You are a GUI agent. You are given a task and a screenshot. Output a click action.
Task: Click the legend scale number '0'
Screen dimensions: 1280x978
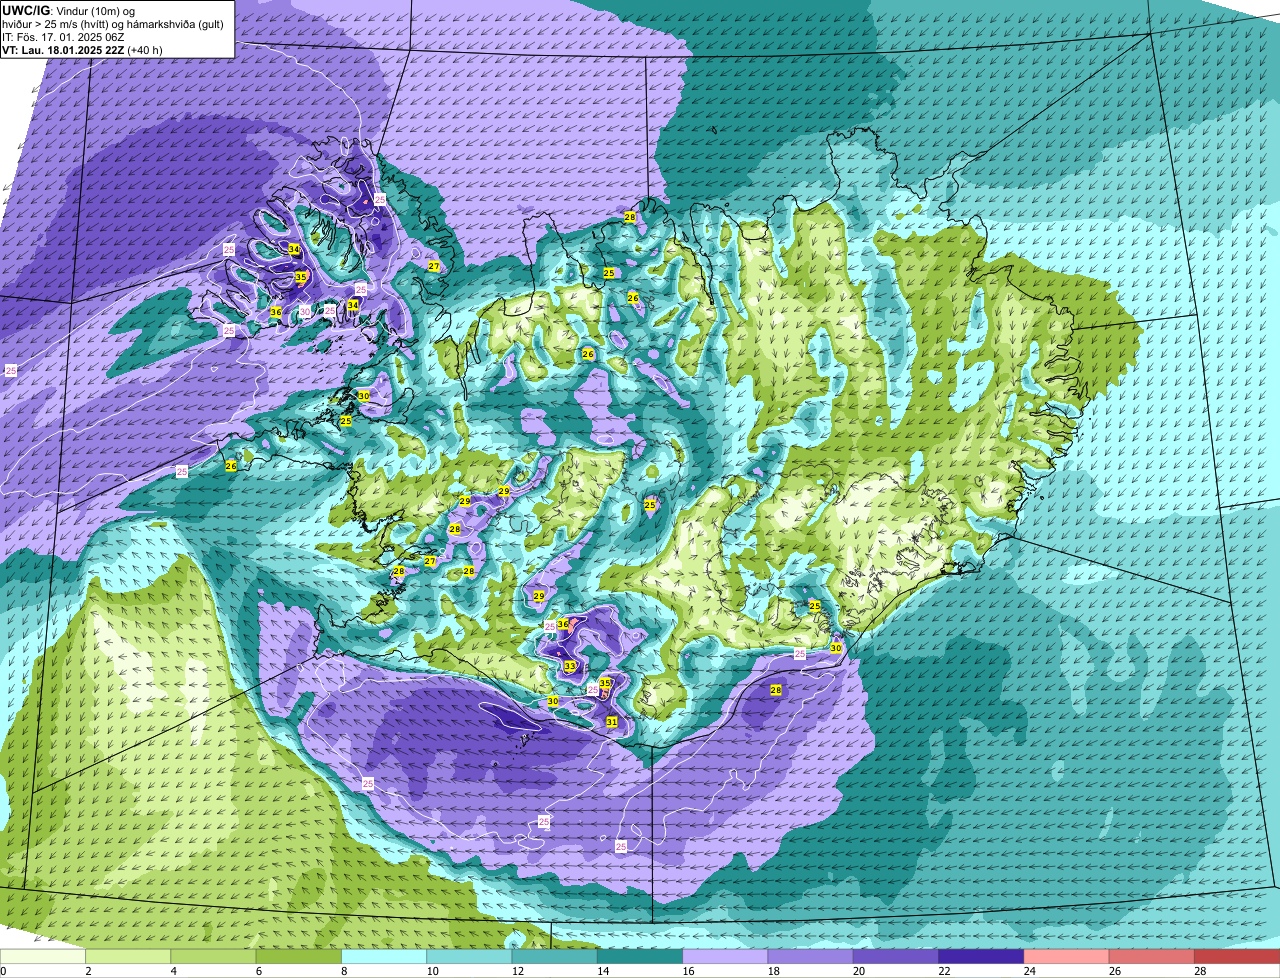(x=3, y=971)
